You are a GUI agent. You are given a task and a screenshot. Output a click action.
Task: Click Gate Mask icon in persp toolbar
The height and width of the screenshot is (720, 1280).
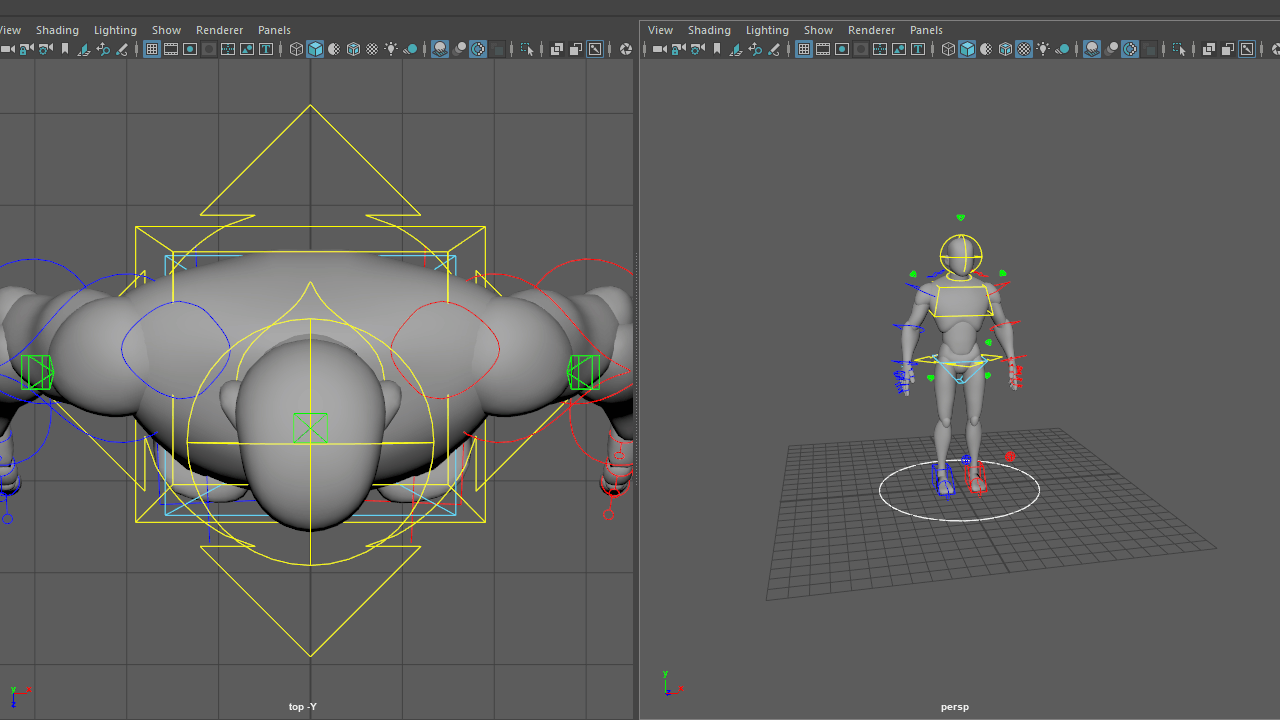click(861, 49)
